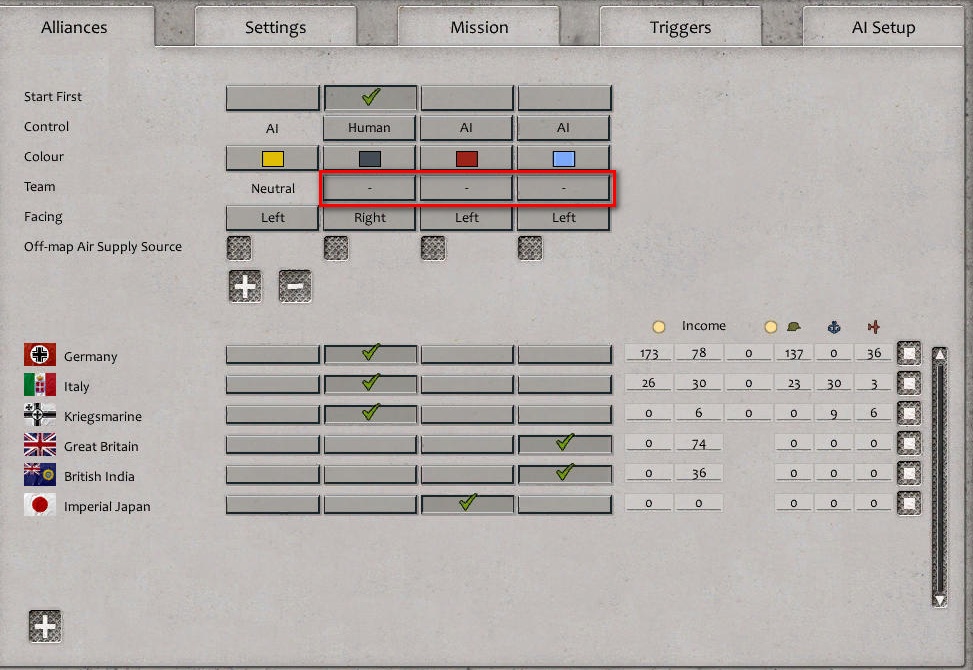The width and height of the screenshot is (973, 670).
Task: Uncheck Imperial Japan from red alliance
Action: coord(467,504)
